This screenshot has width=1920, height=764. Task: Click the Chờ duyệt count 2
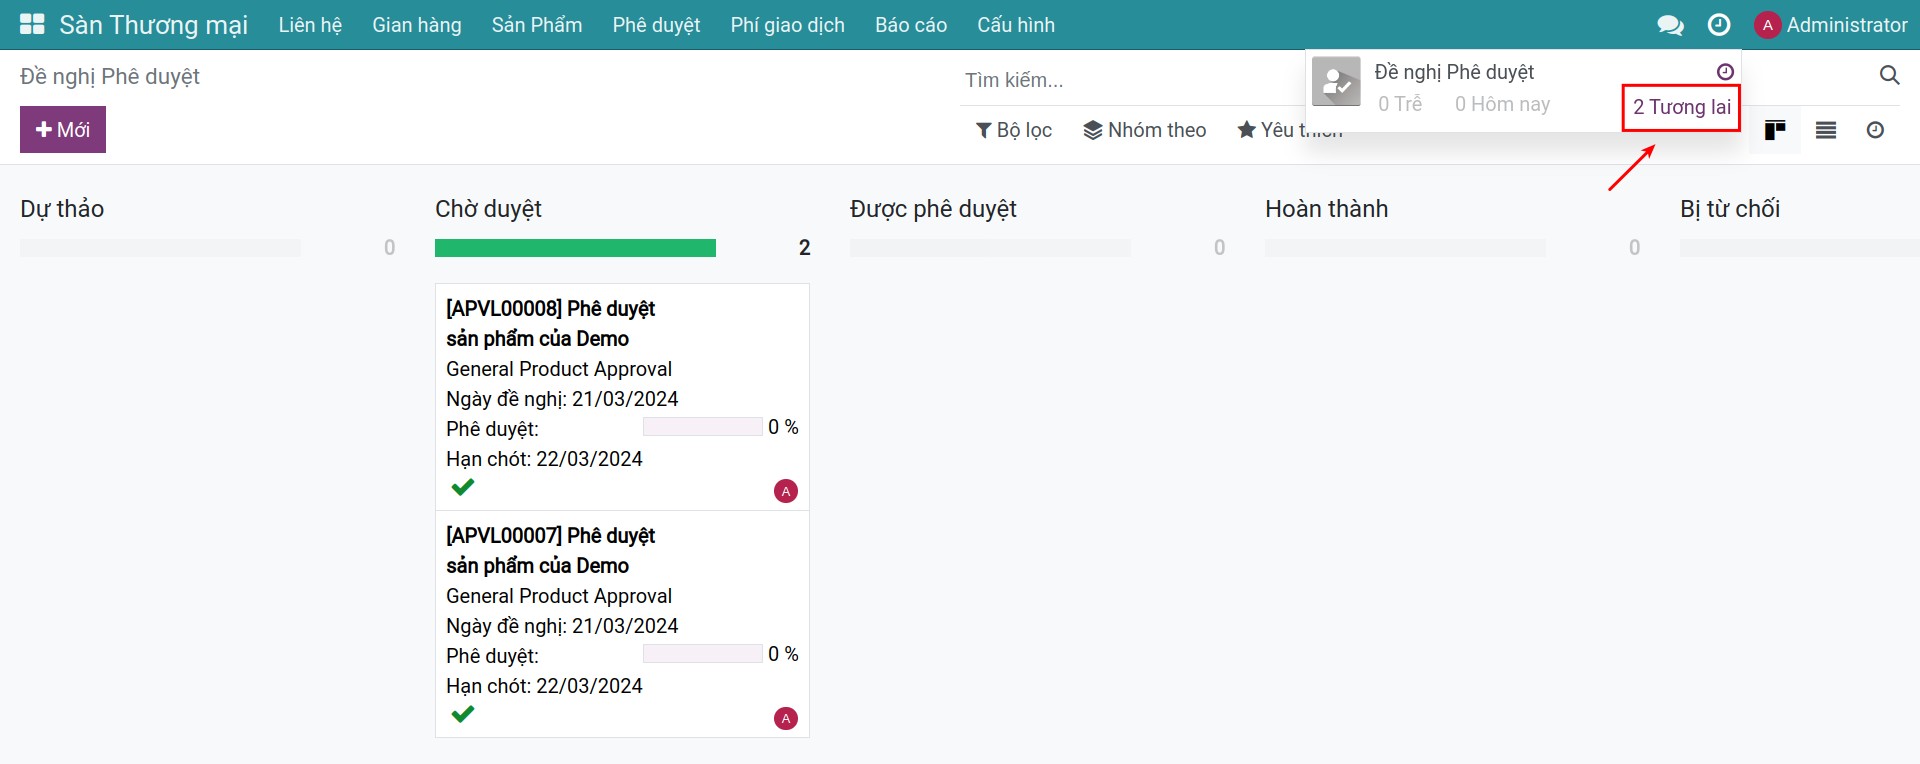[804, 248]
